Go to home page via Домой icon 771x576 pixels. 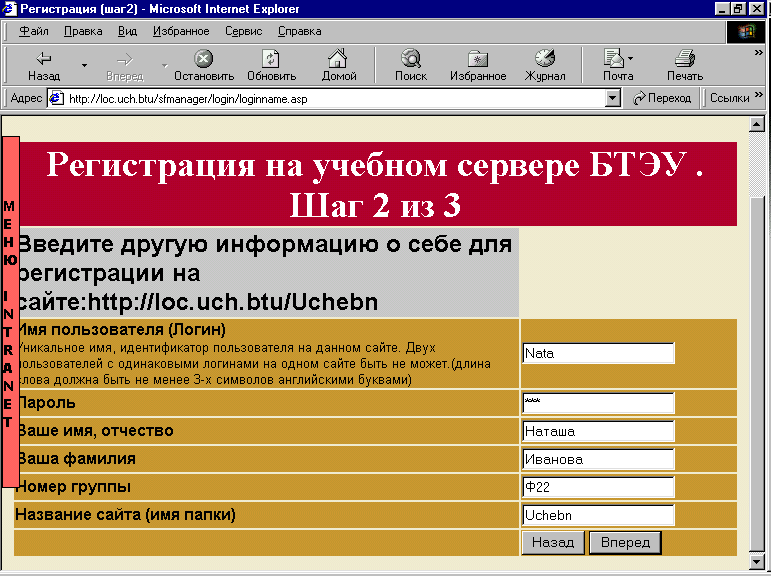[x=338, y=59]
